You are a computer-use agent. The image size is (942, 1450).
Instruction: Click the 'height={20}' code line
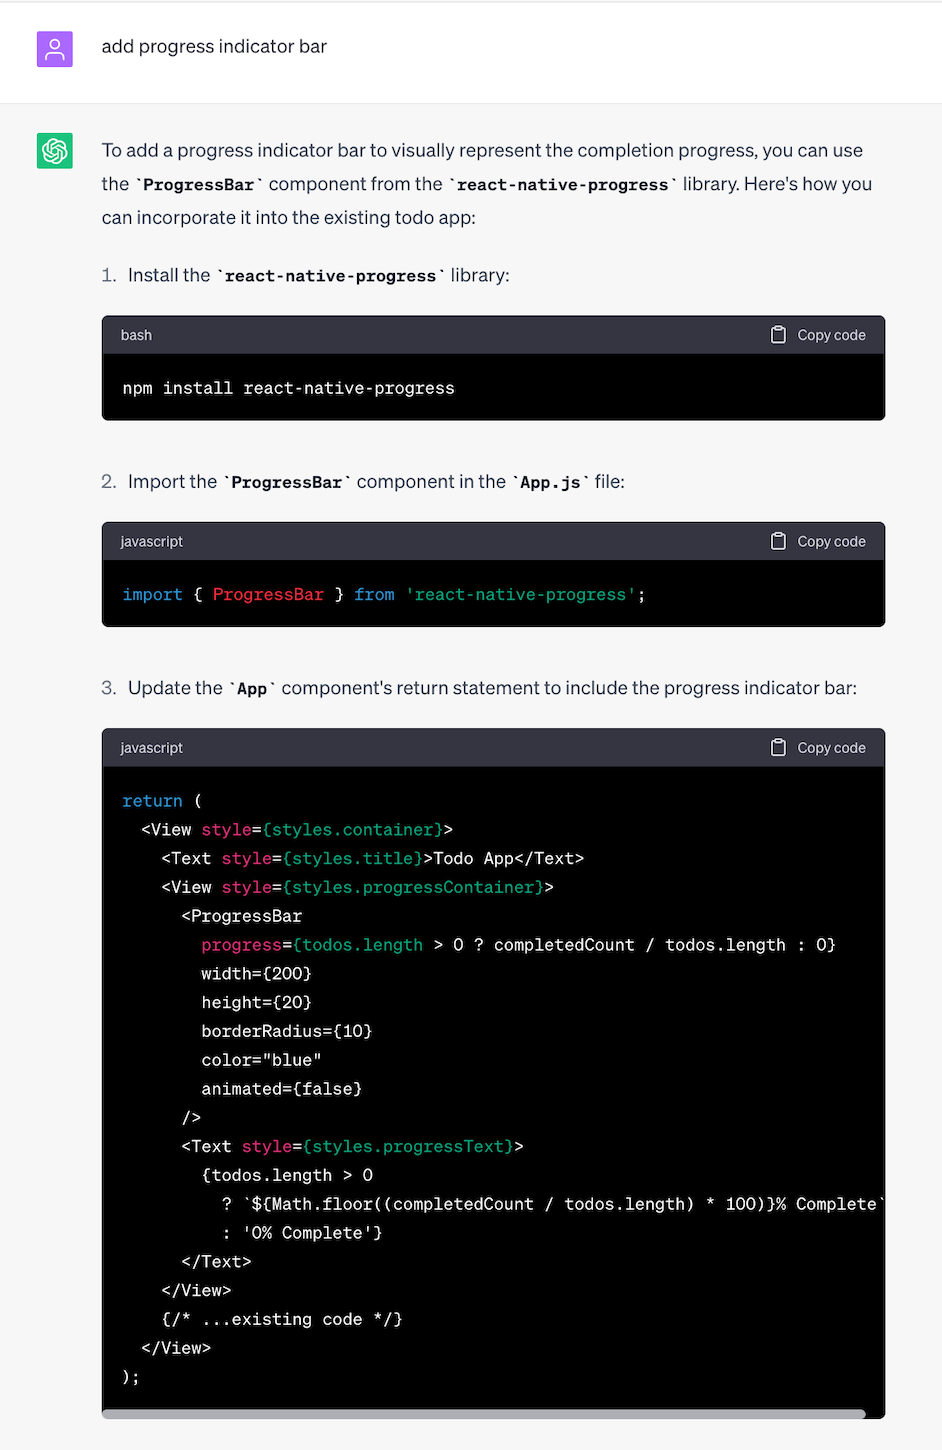tap(256, 1002)
